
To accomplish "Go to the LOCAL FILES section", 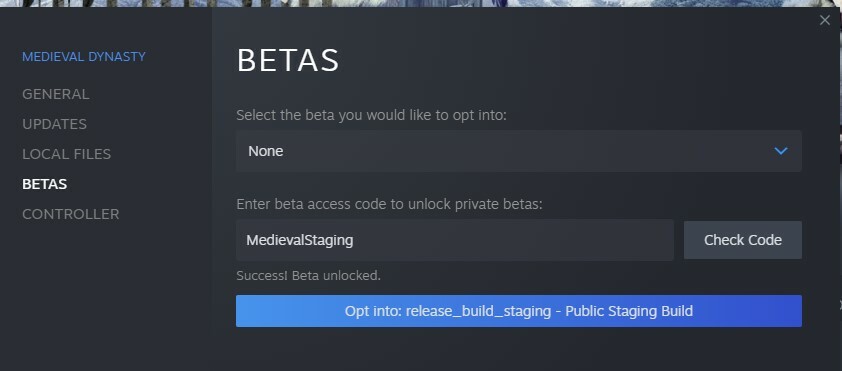I will 67,154.
